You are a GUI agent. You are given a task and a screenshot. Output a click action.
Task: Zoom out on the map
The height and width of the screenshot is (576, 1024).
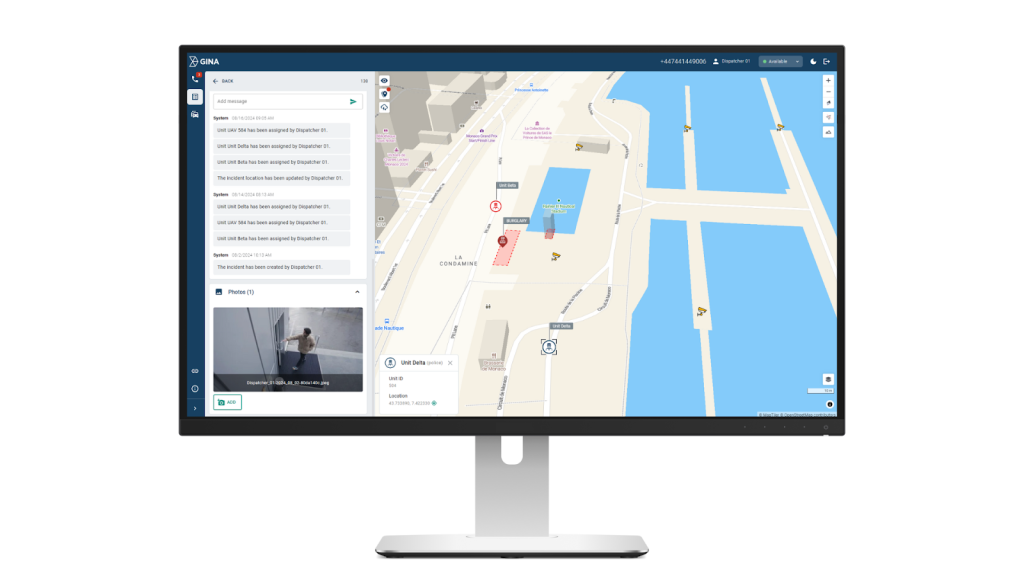[828, 92]
